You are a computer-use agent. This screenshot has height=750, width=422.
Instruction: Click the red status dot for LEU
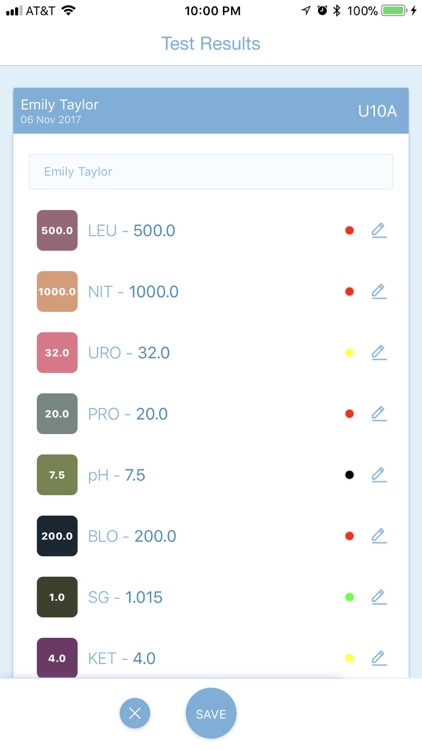pos(350,231)
